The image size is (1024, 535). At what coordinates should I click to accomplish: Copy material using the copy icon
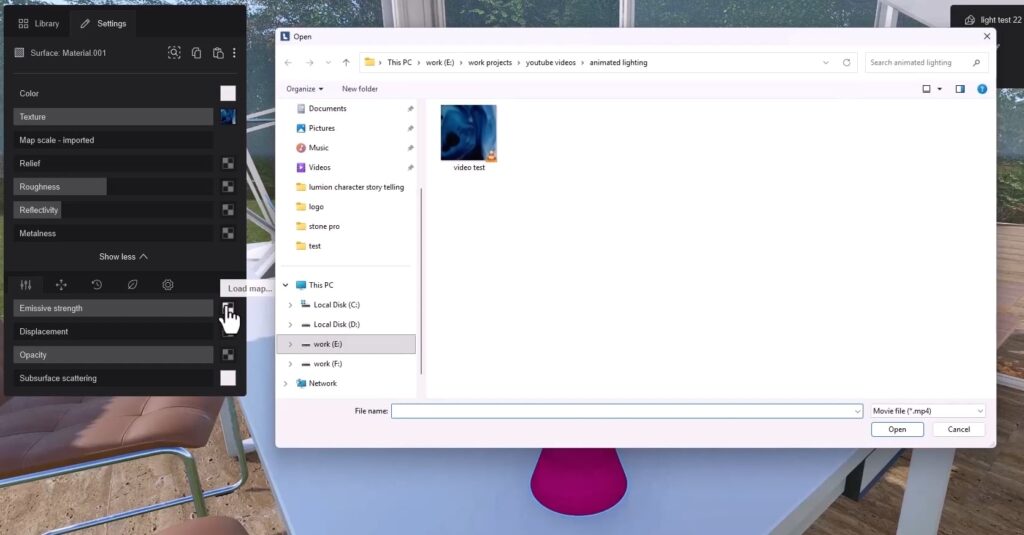click(x=196, y=53)
